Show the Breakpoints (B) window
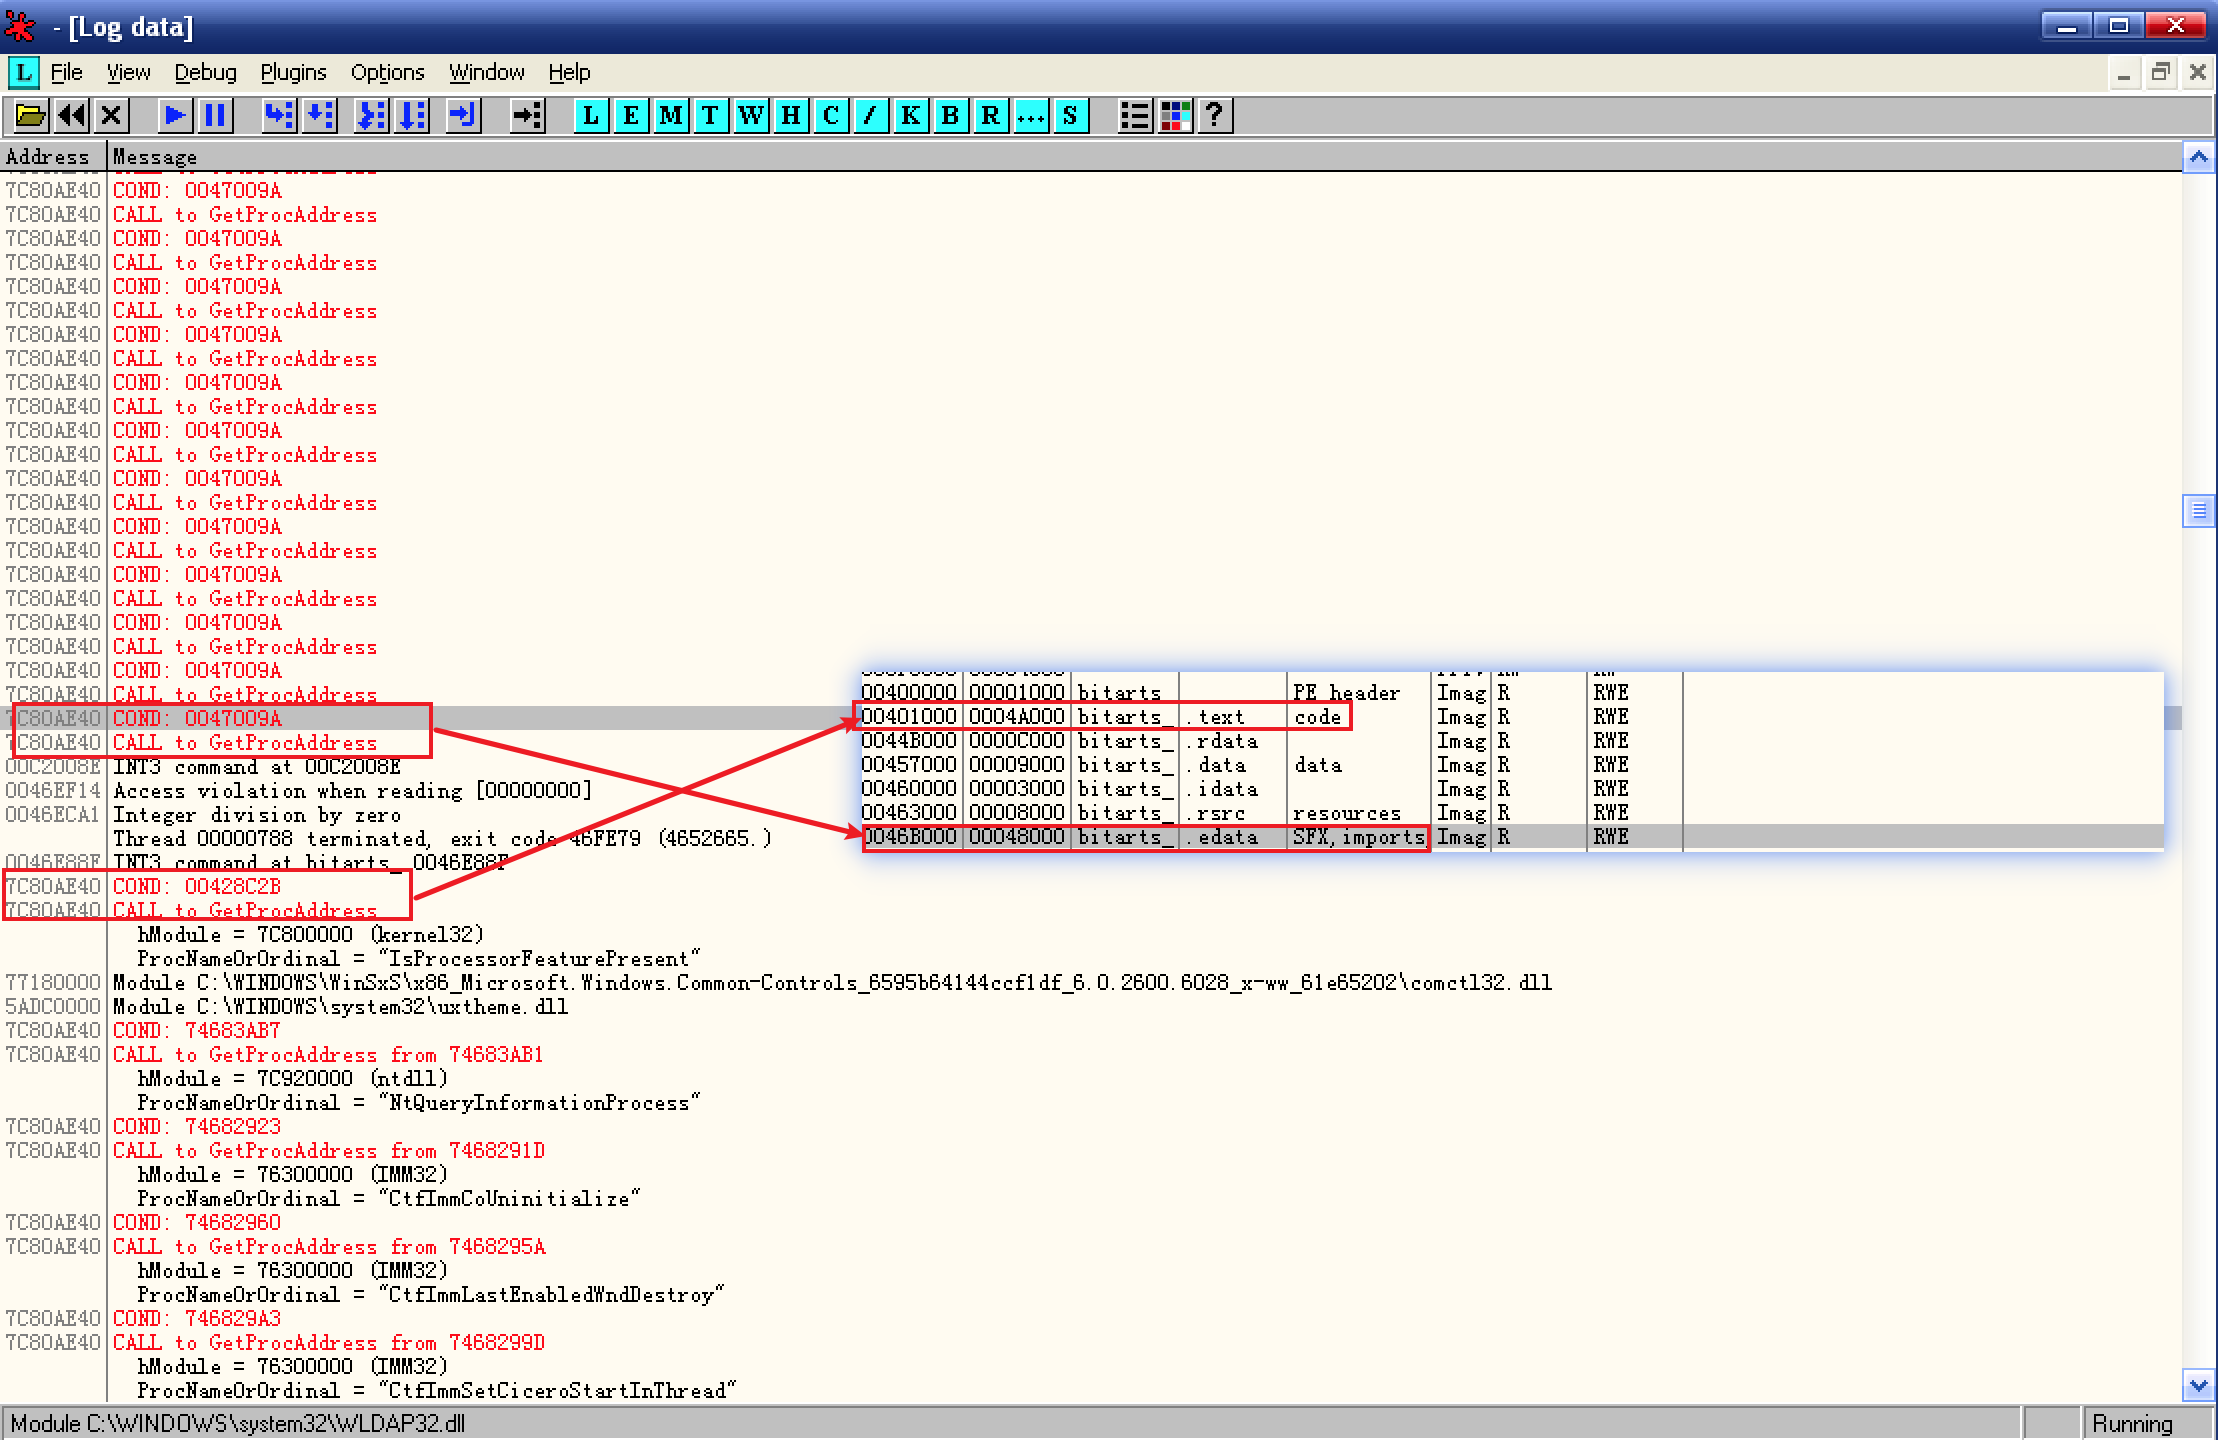This screenshot has height=1440, width=2218. [x=950, y=116]
